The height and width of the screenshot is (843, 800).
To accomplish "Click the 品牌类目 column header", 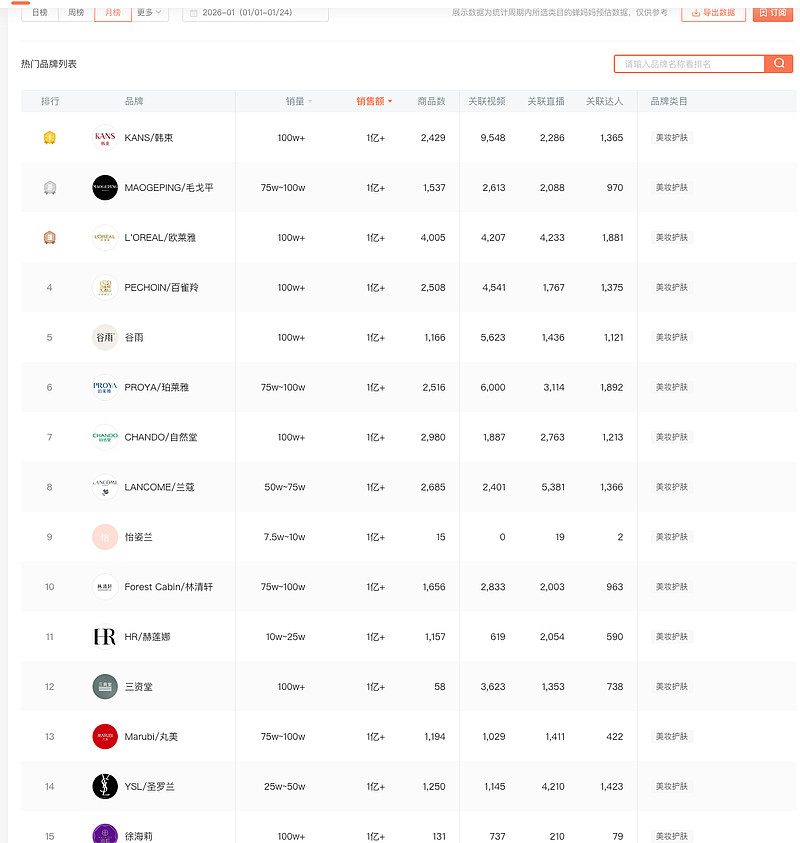I will [x=669, y=101].
